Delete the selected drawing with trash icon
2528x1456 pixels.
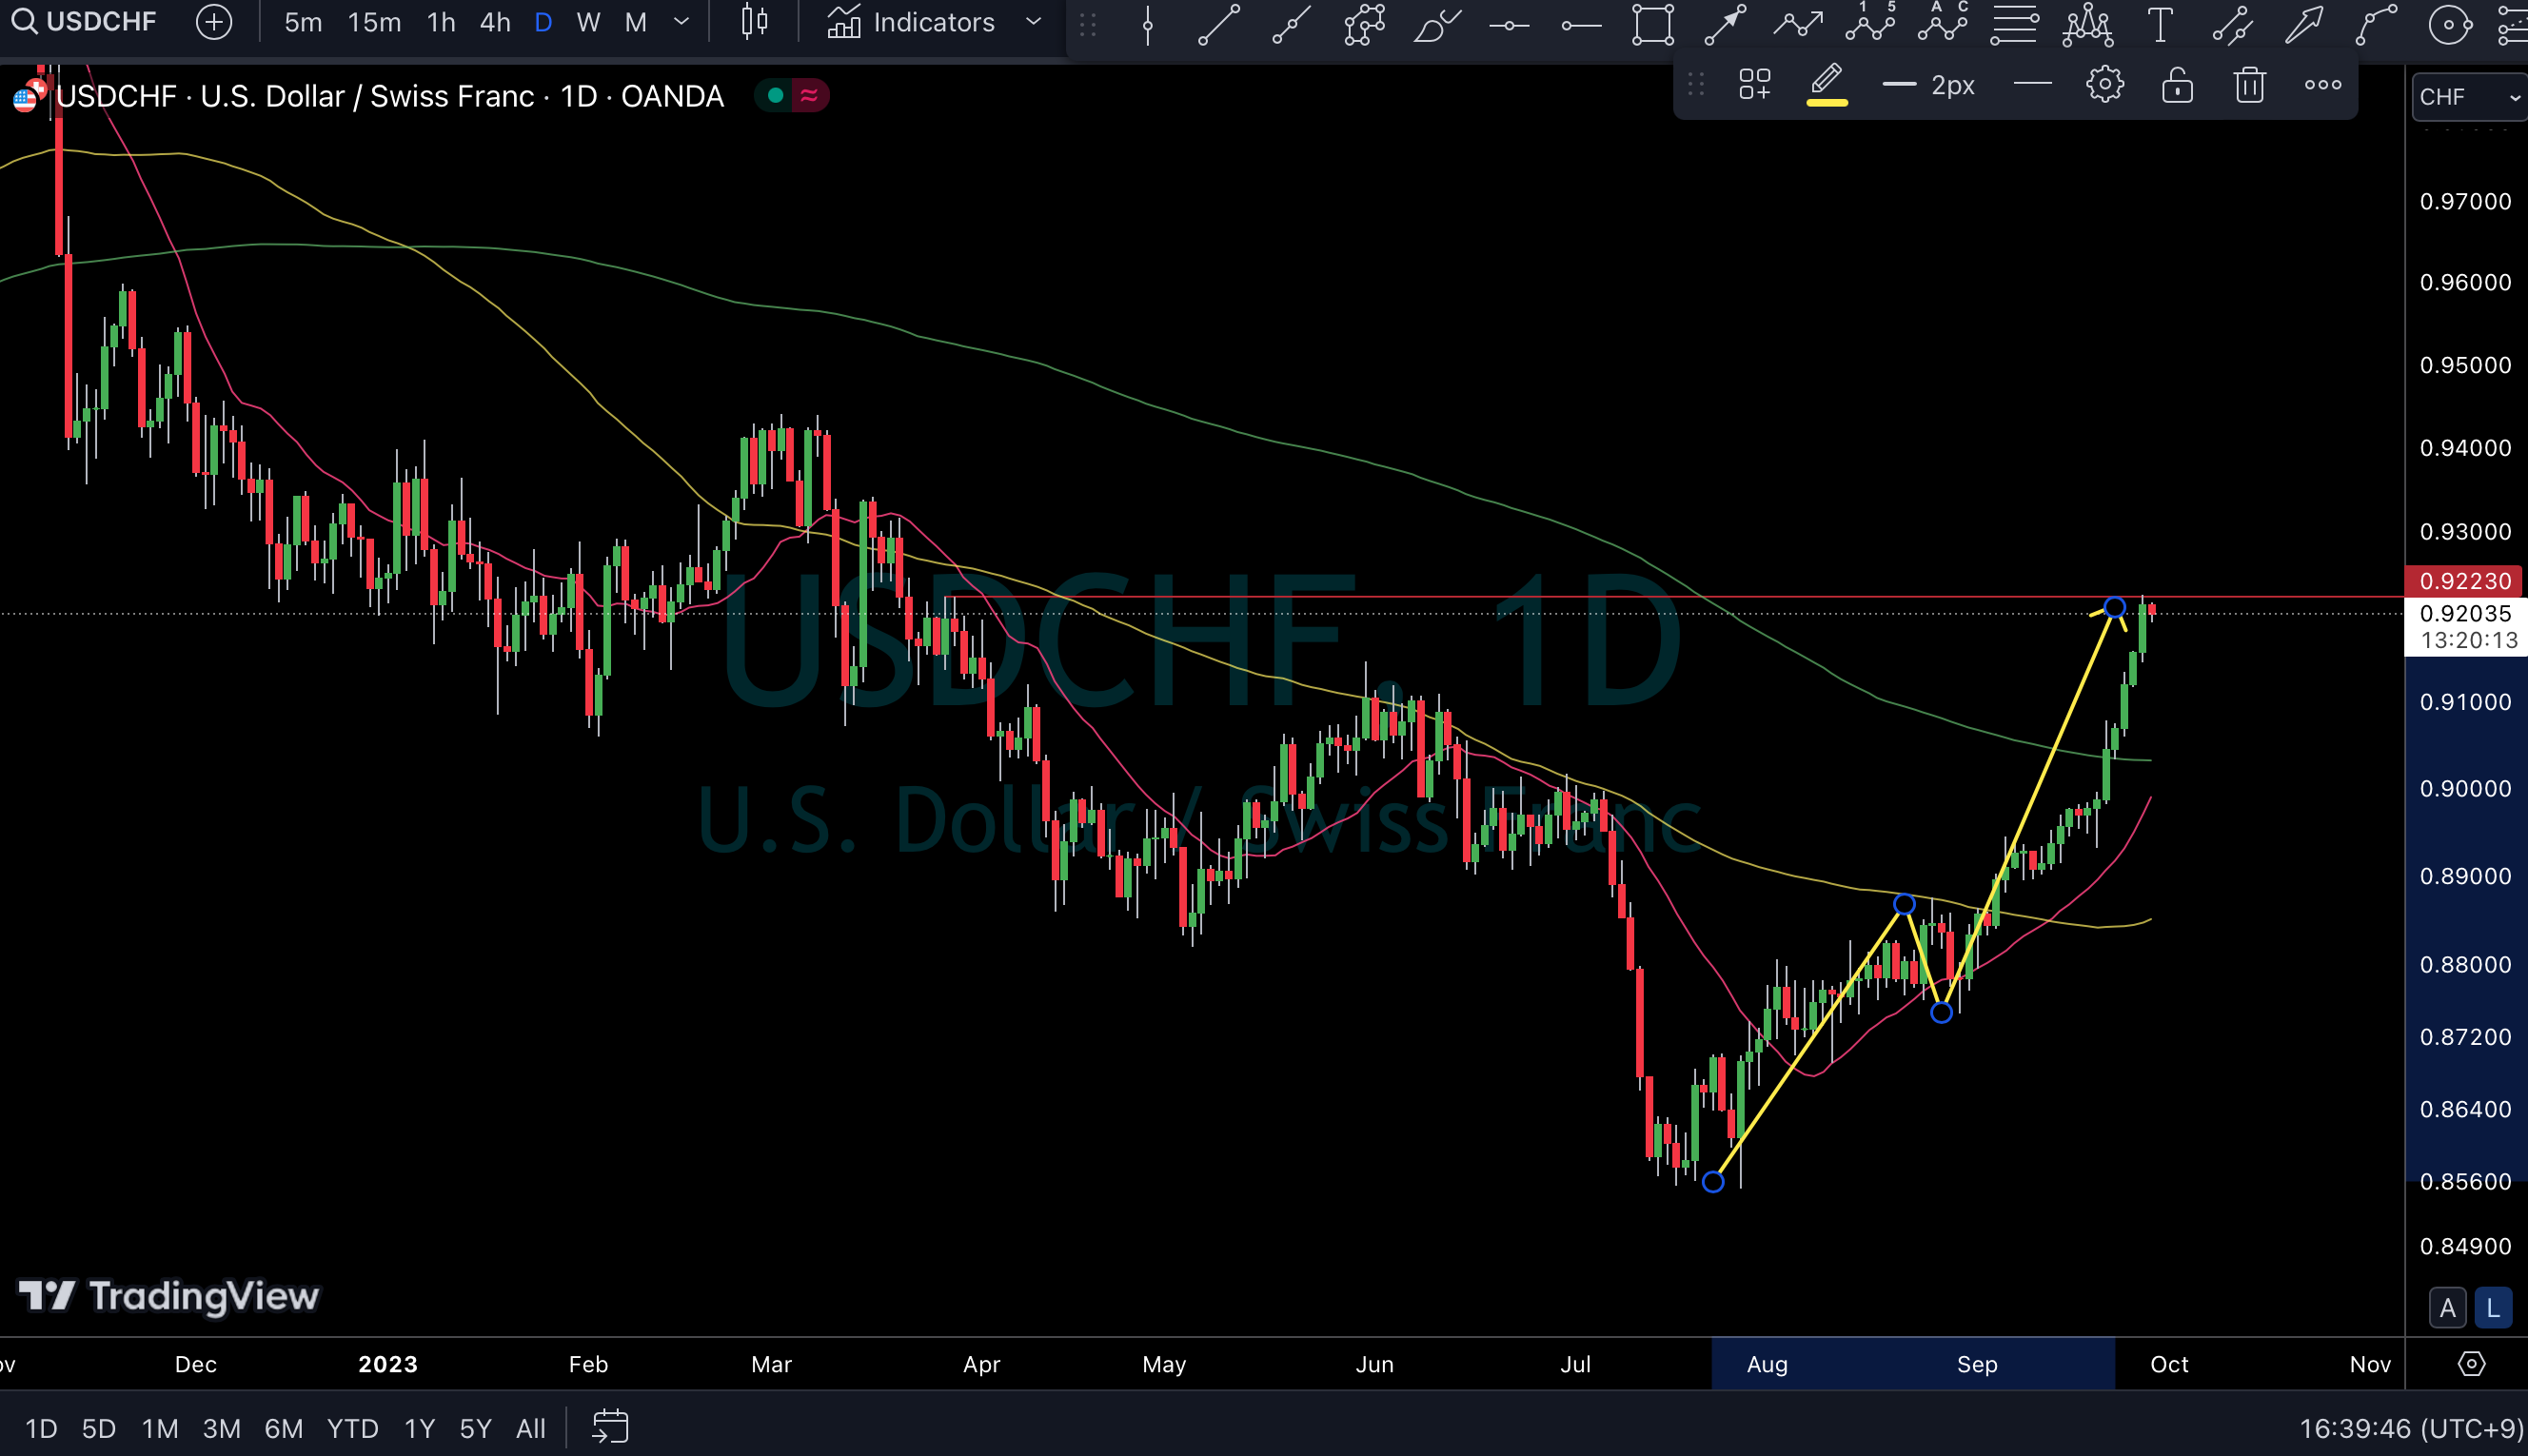(x=2249, y=85)
